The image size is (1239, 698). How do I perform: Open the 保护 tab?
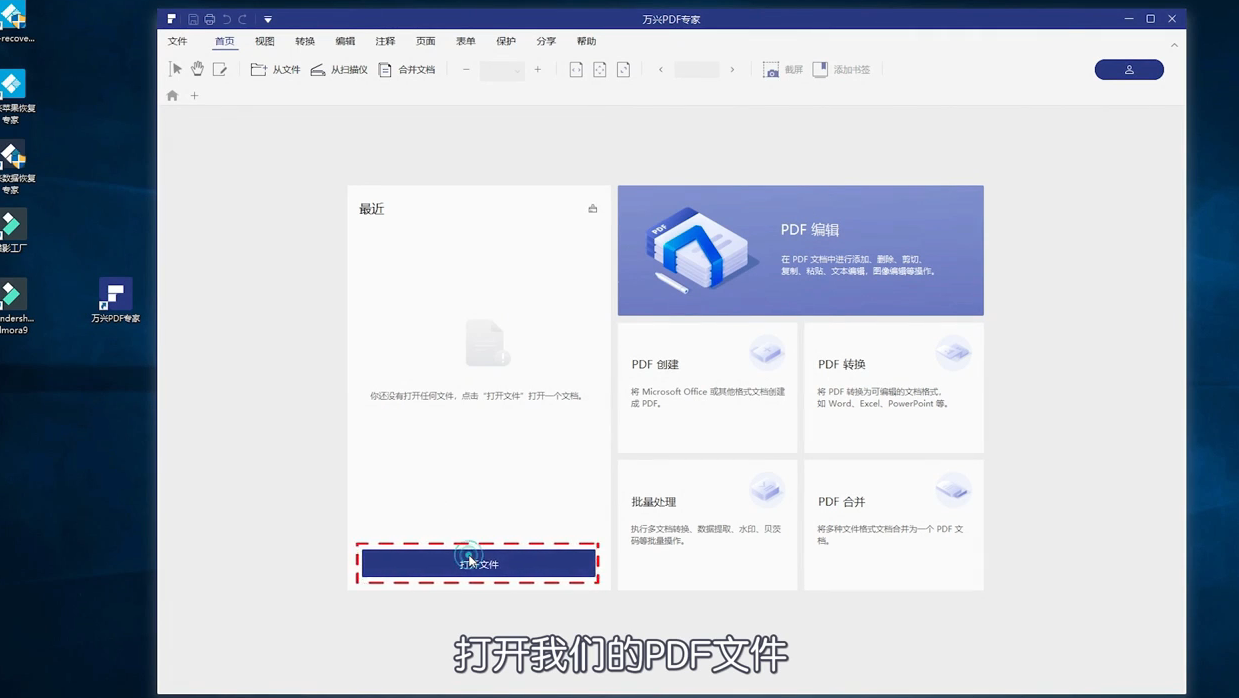pyautogui.click(x=506, y=41)
